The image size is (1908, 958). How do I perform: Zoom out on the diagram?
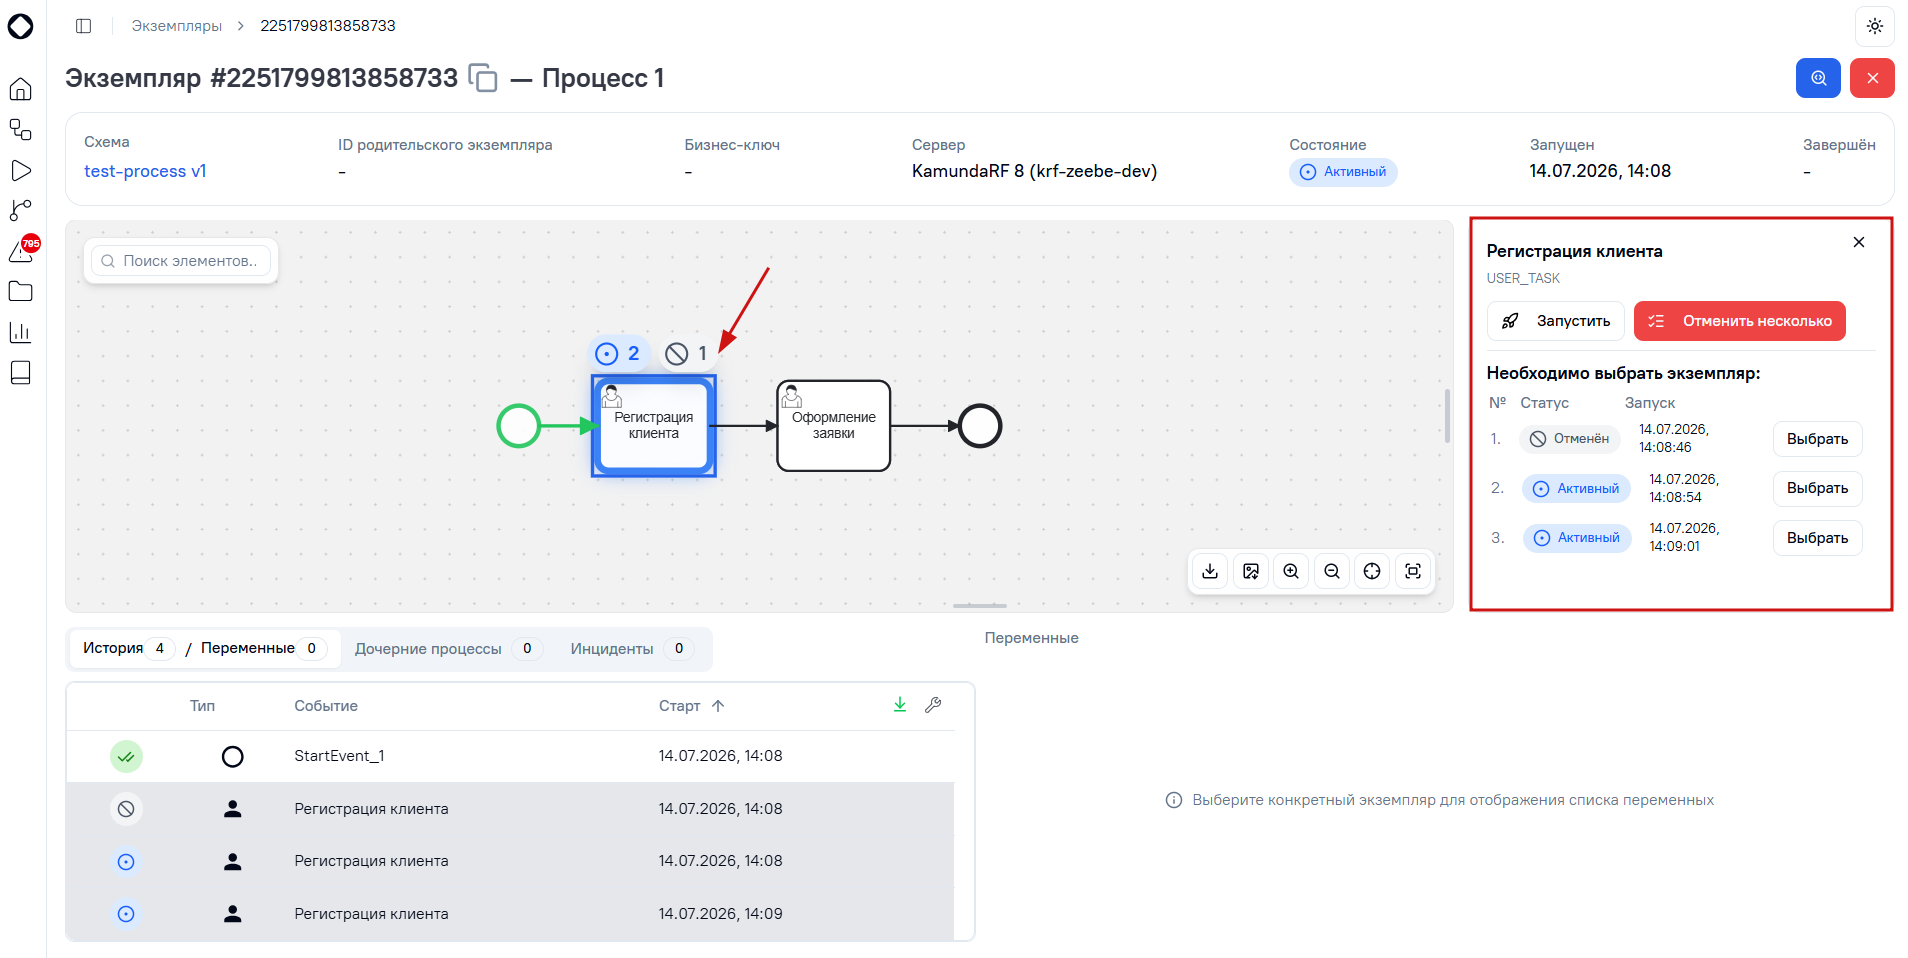coord(1332,571)
